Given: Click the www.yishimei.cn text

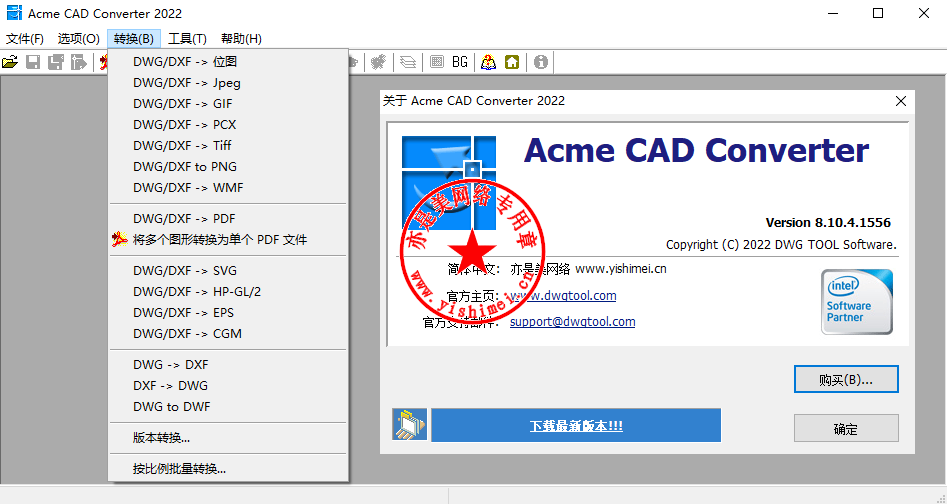Looking at the screenshot, I should tap(621, 269).
